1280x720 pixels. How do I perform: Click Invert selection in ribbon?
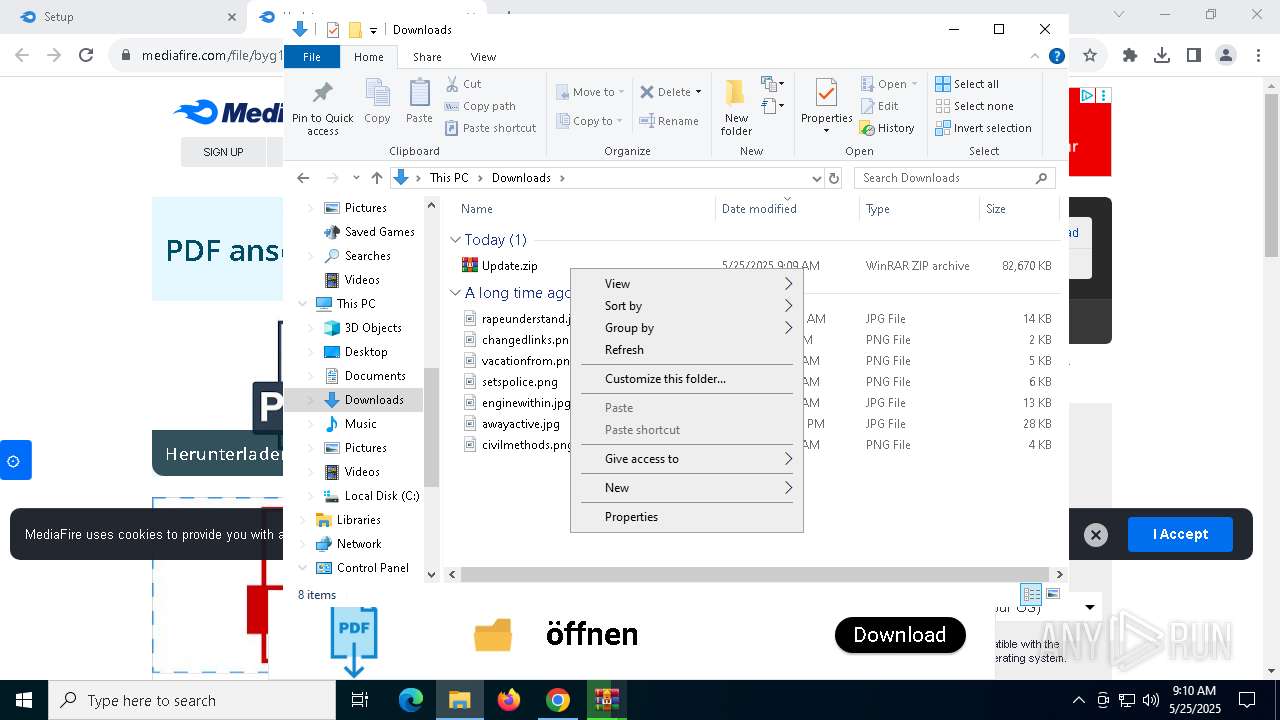[x=983, y=128]
